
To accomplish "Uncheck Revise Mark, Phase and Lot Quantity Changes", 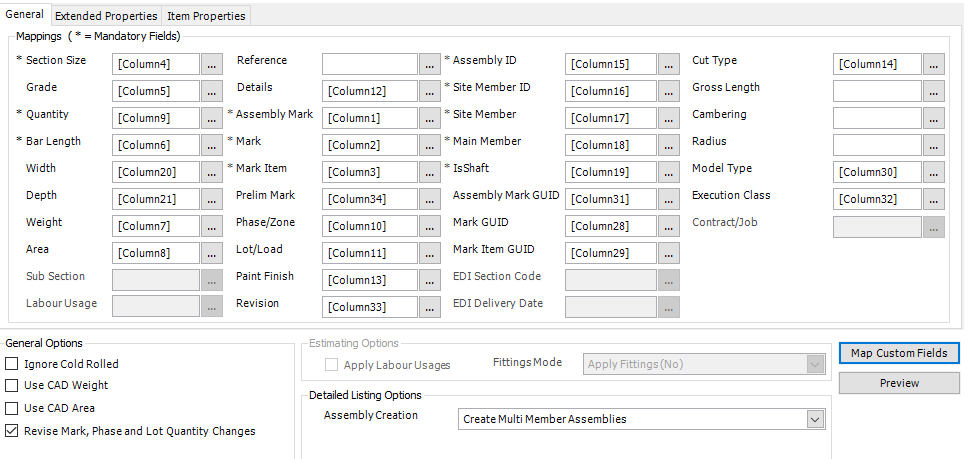I will [x=12, y=432].
